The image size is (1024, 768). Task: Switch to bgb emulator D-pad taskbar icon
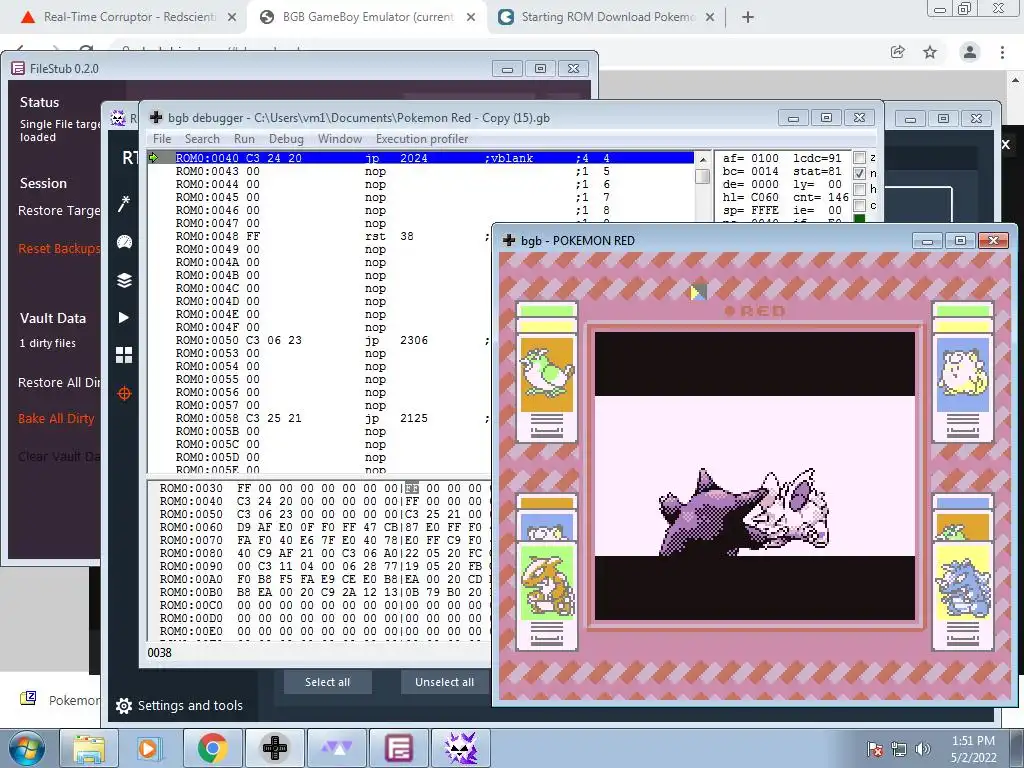274,748
